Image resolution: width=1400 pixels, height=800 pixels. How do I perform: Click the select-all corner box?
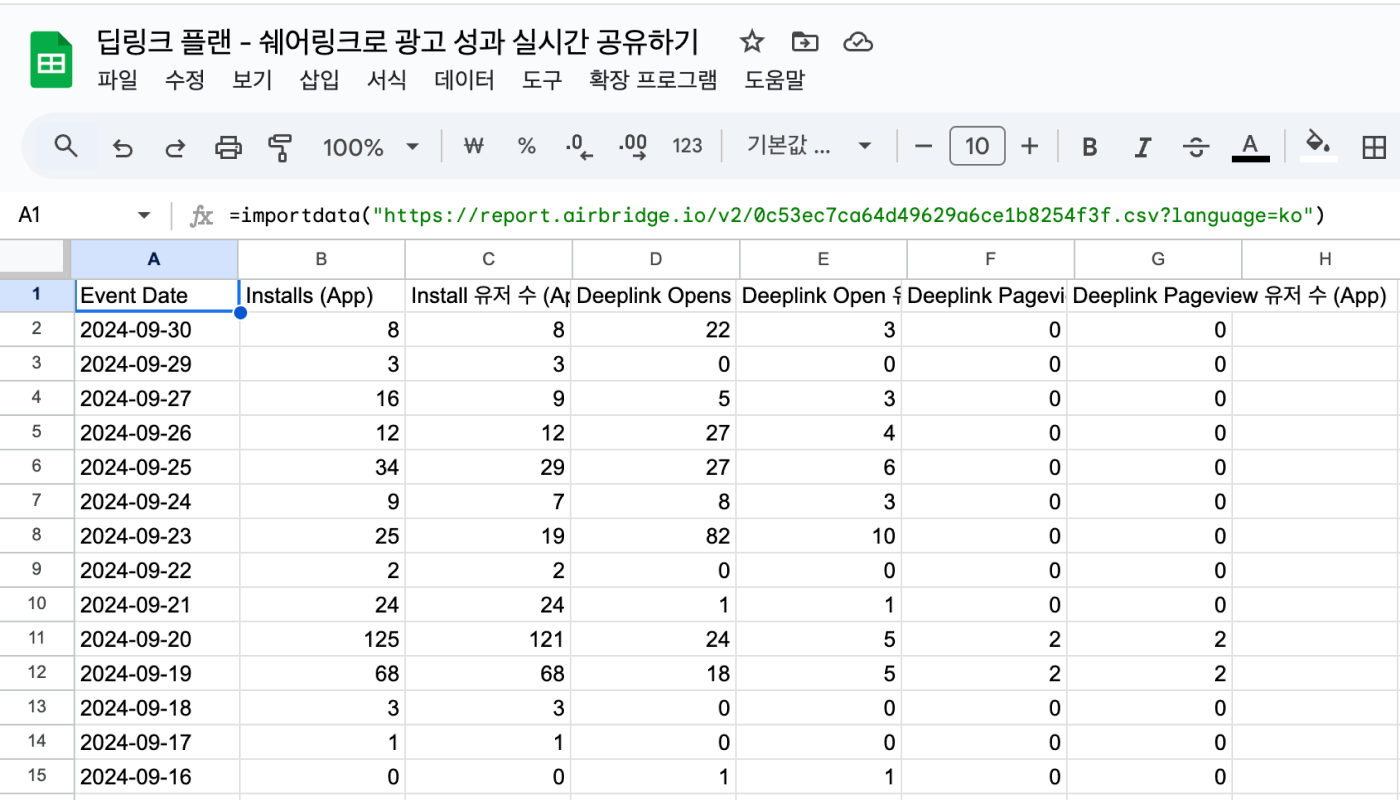[x=36, y=259]
